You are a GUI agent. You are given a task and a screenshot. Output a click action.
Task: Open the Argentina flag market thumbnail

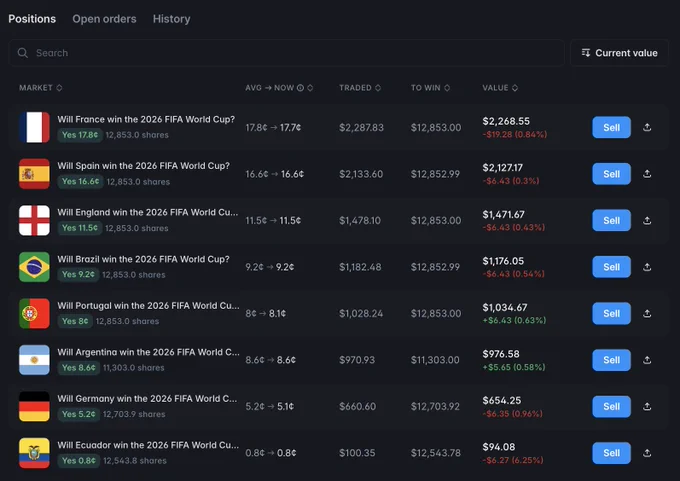[34, 360]
